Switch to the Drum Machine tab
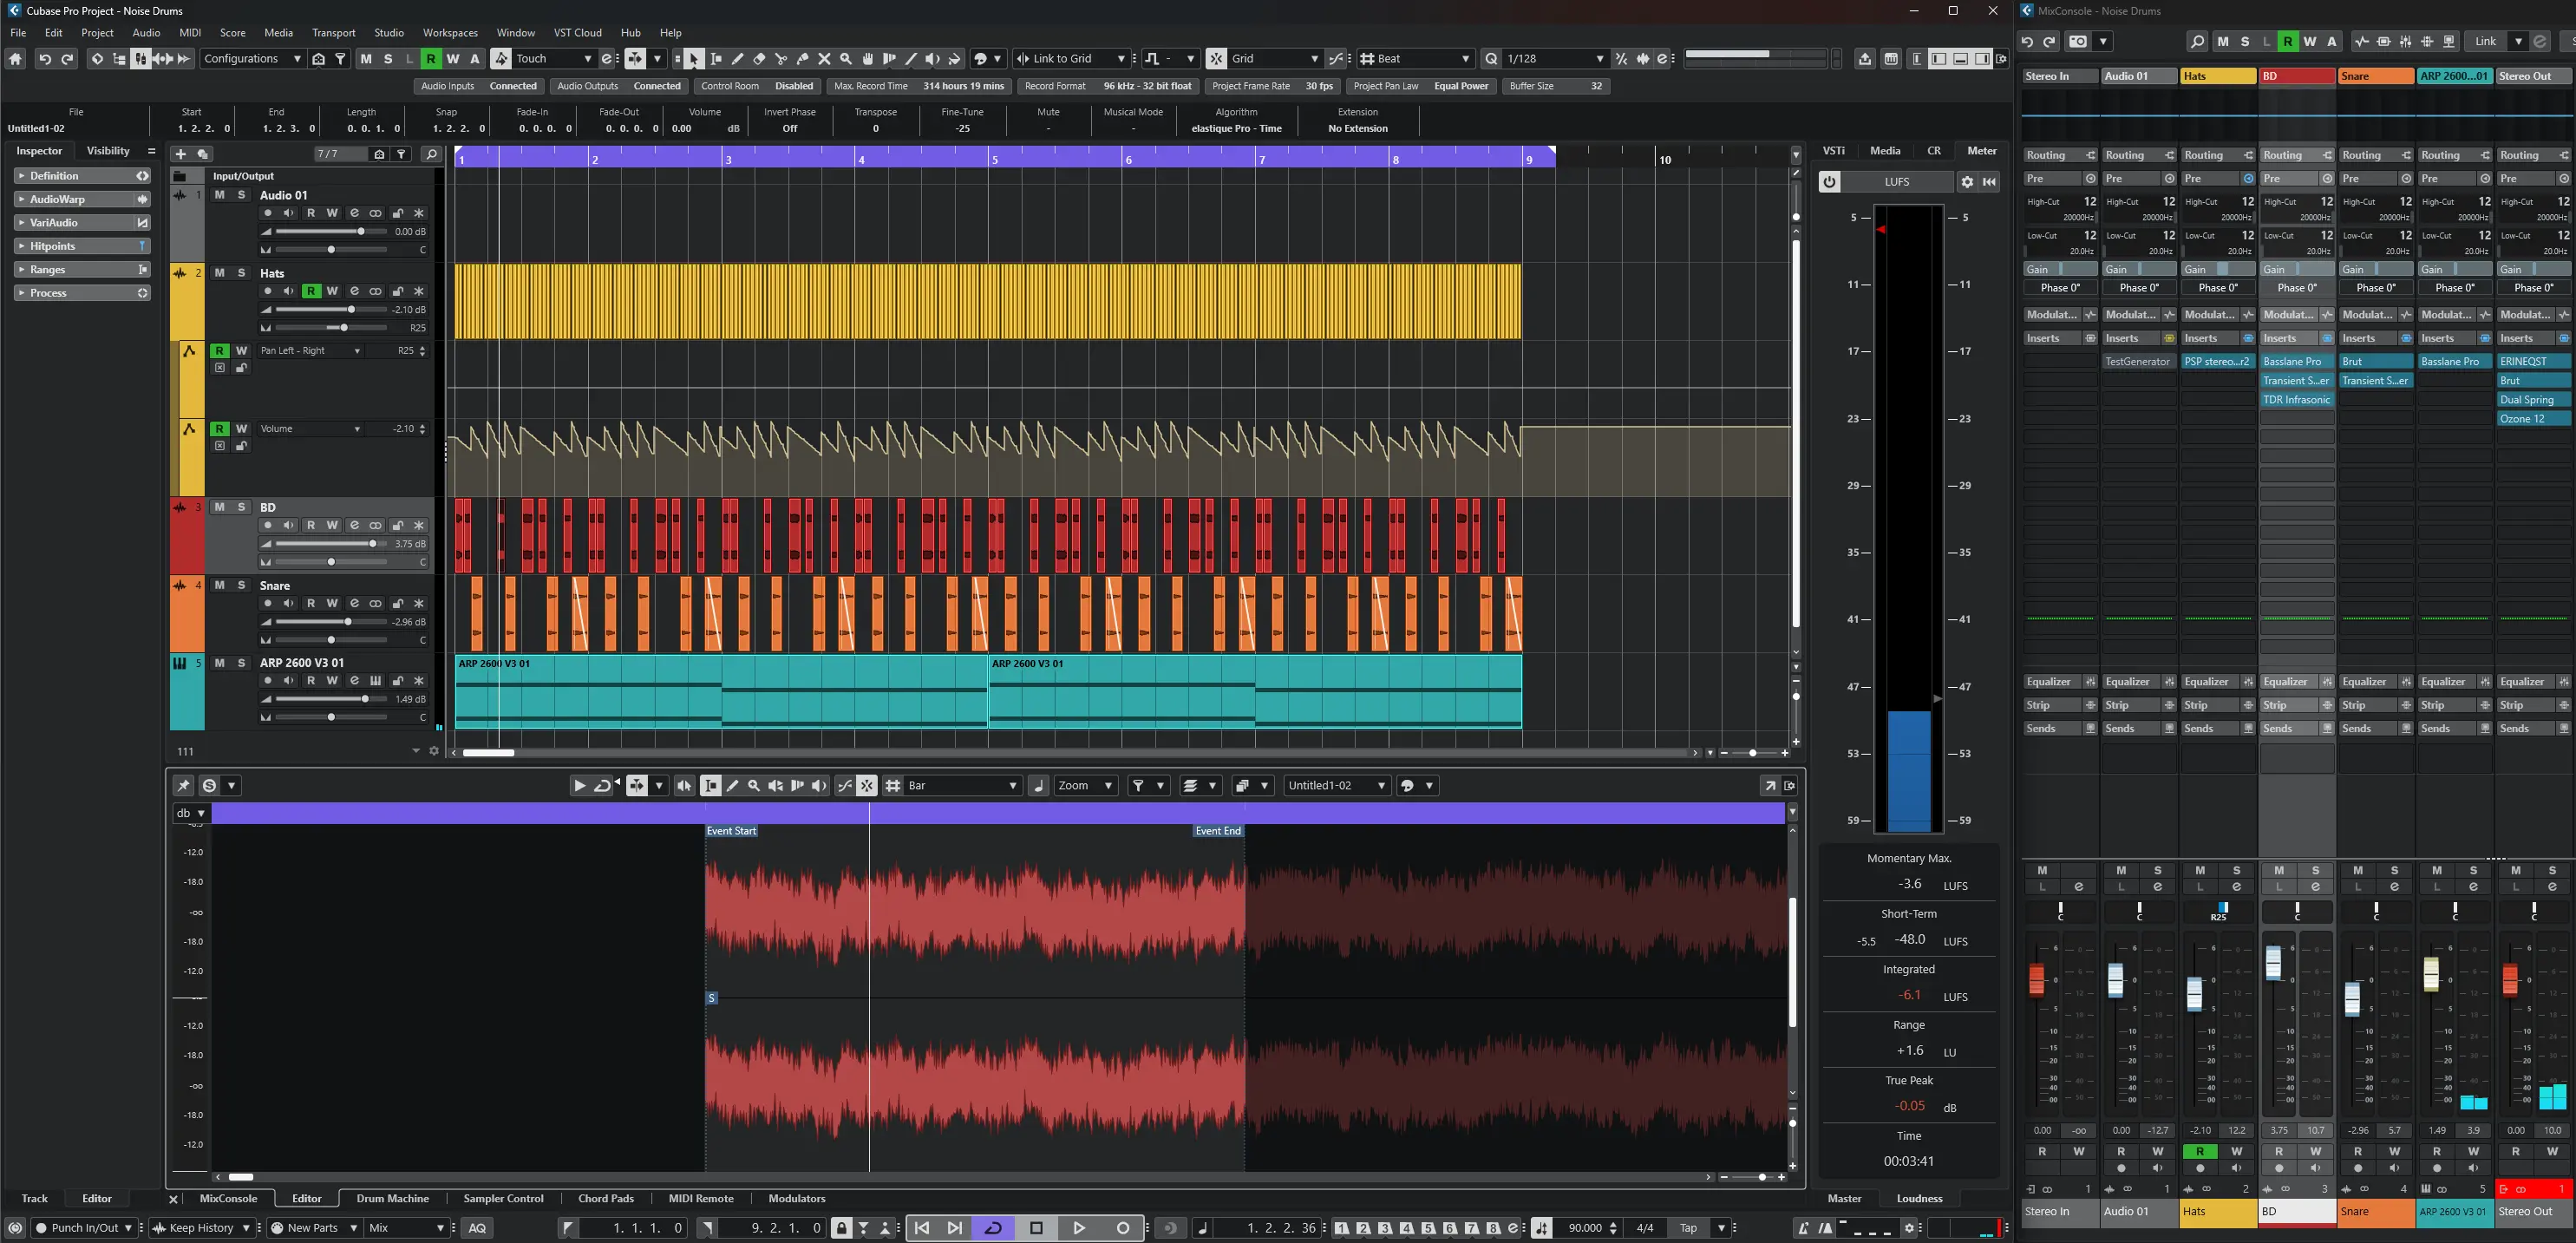2576x1243 pixels. pos(392,1198)
